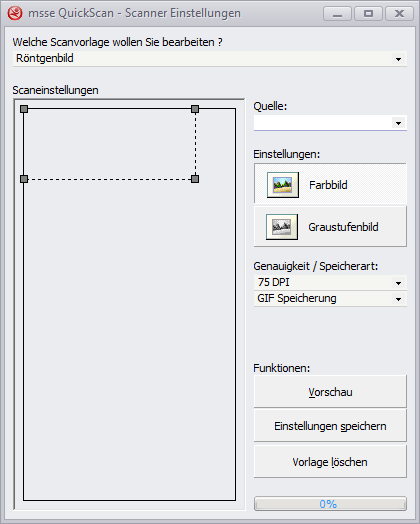Select the top-right scan area handle

(x=195, y=109)
